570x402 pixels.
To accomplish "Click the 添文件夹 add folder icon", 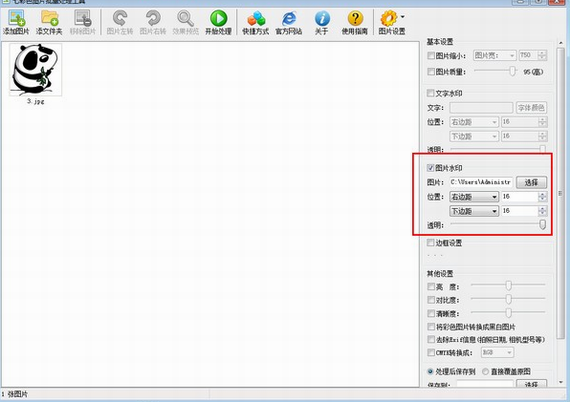I will point(49,19).
